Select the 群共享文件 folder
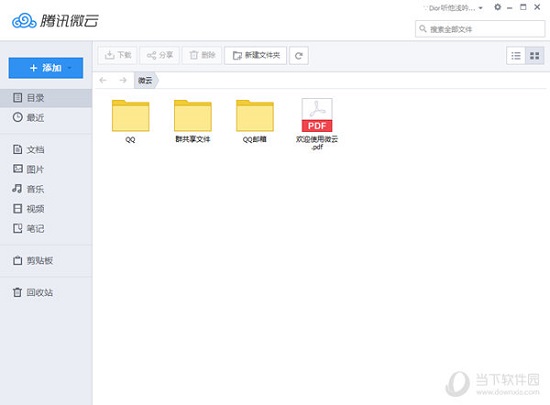This screenshot has height=405, width=550. (x=193, y=121)
